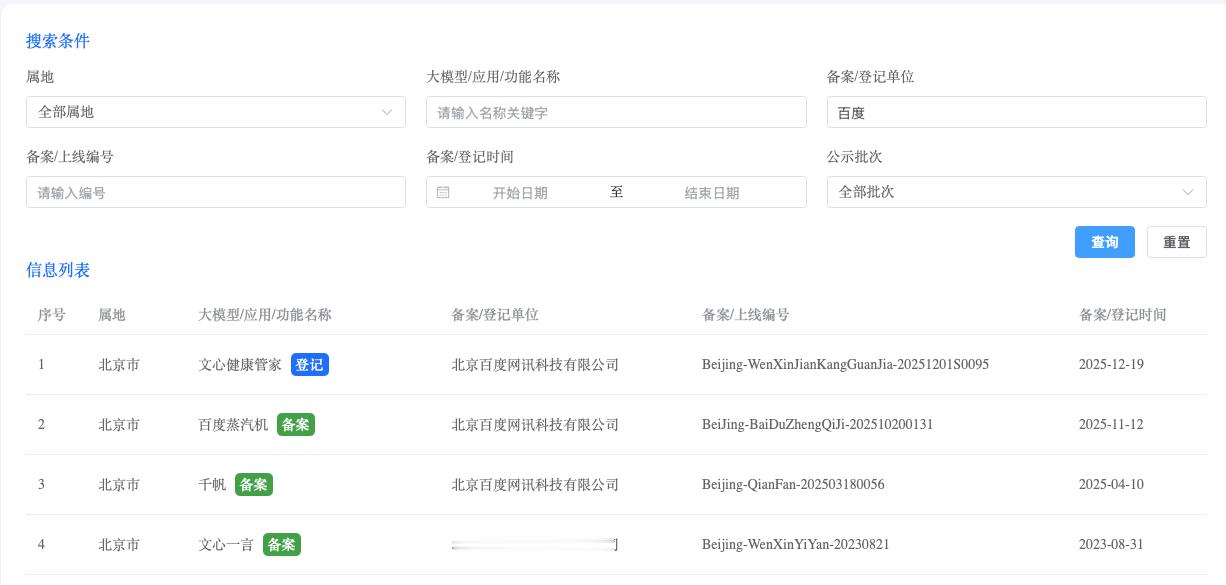1226x585 pixels.
Task: Click the Beijing-QianFan-202503180056 record number
Action: pos(793,485)
